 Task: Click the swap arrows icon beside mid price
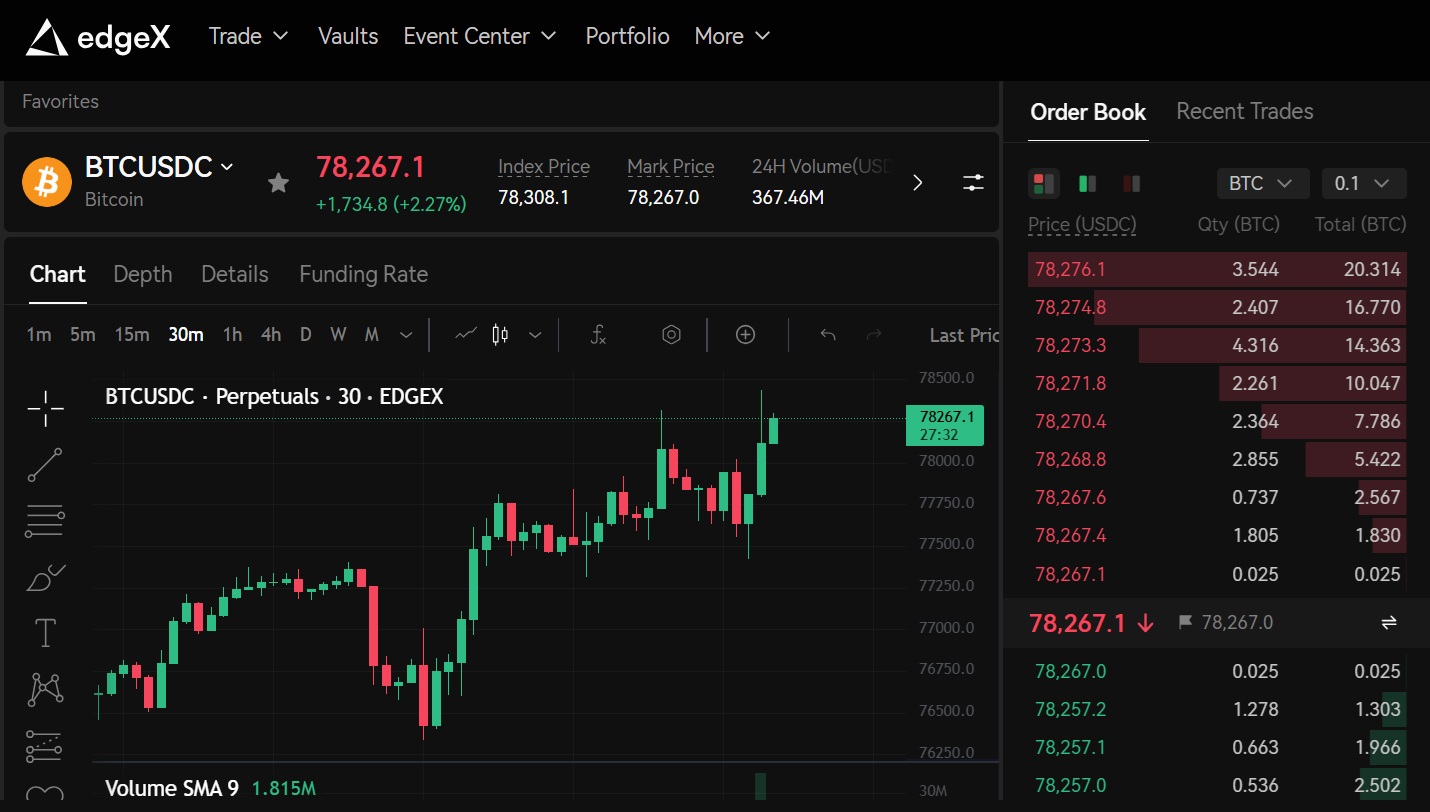point(1388,623)
